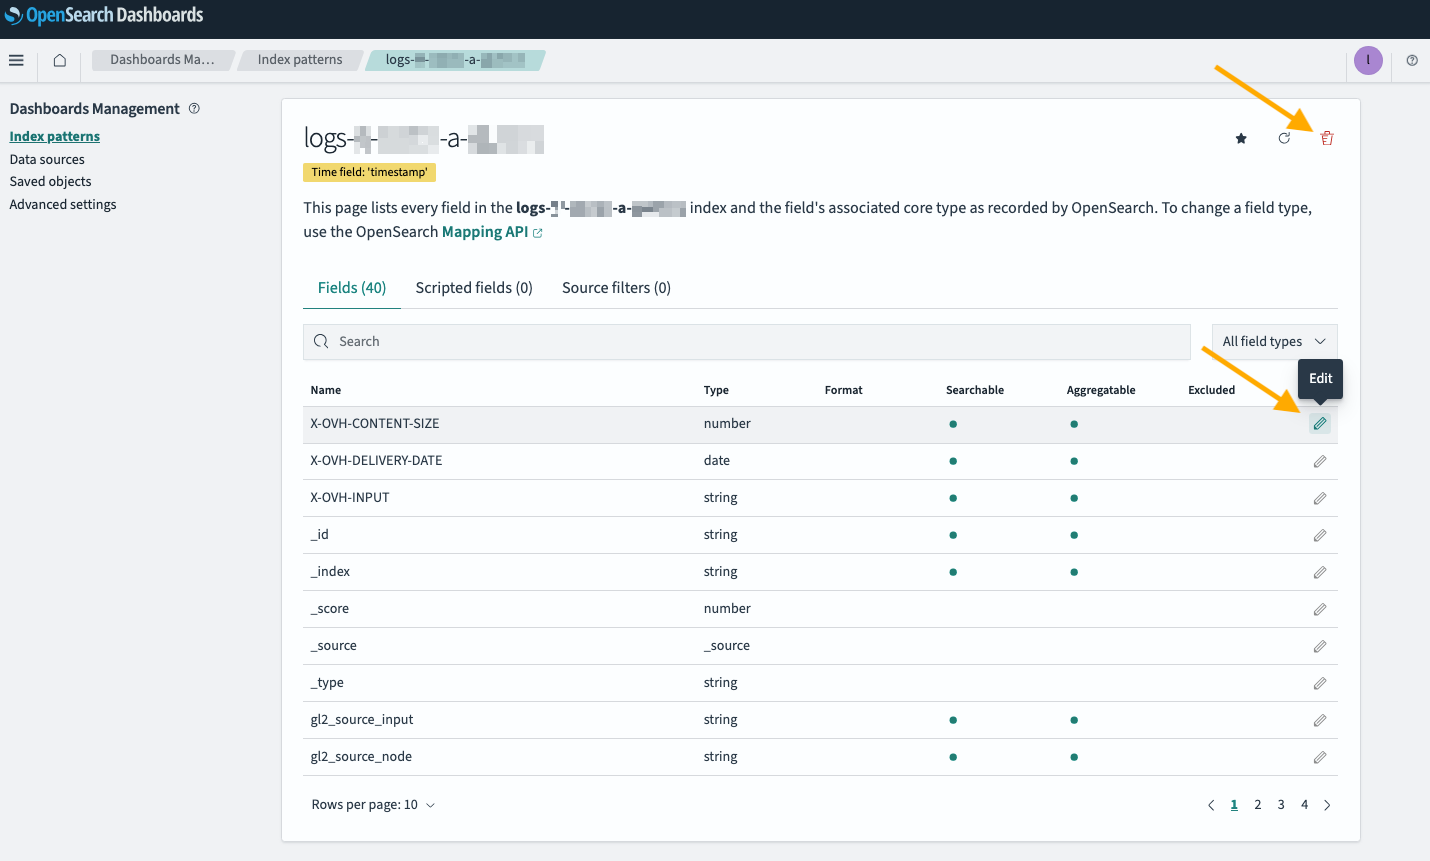Click the fields Search box

[x=747, y=342]
